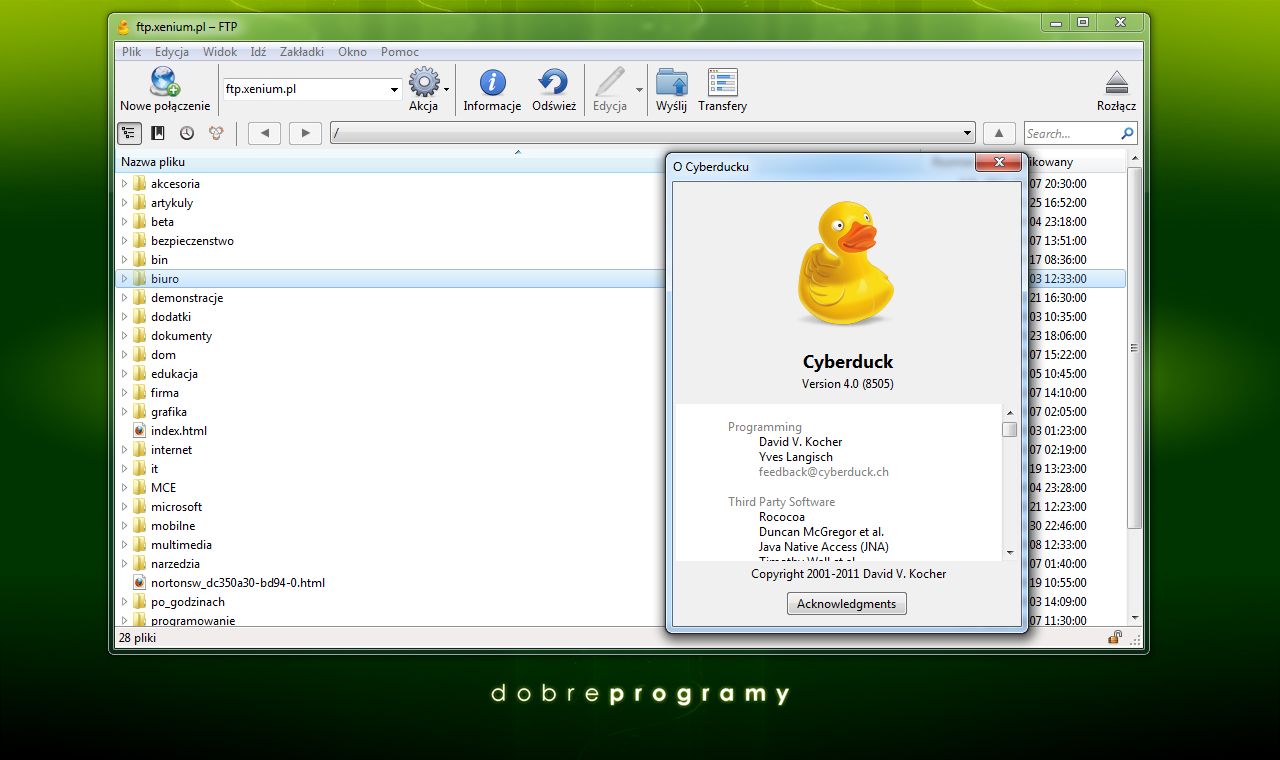The image size is (1280, 760).
Task: Open the Edycja menu in menu bar
Action: pyautogui.click(x=172, y=52)
